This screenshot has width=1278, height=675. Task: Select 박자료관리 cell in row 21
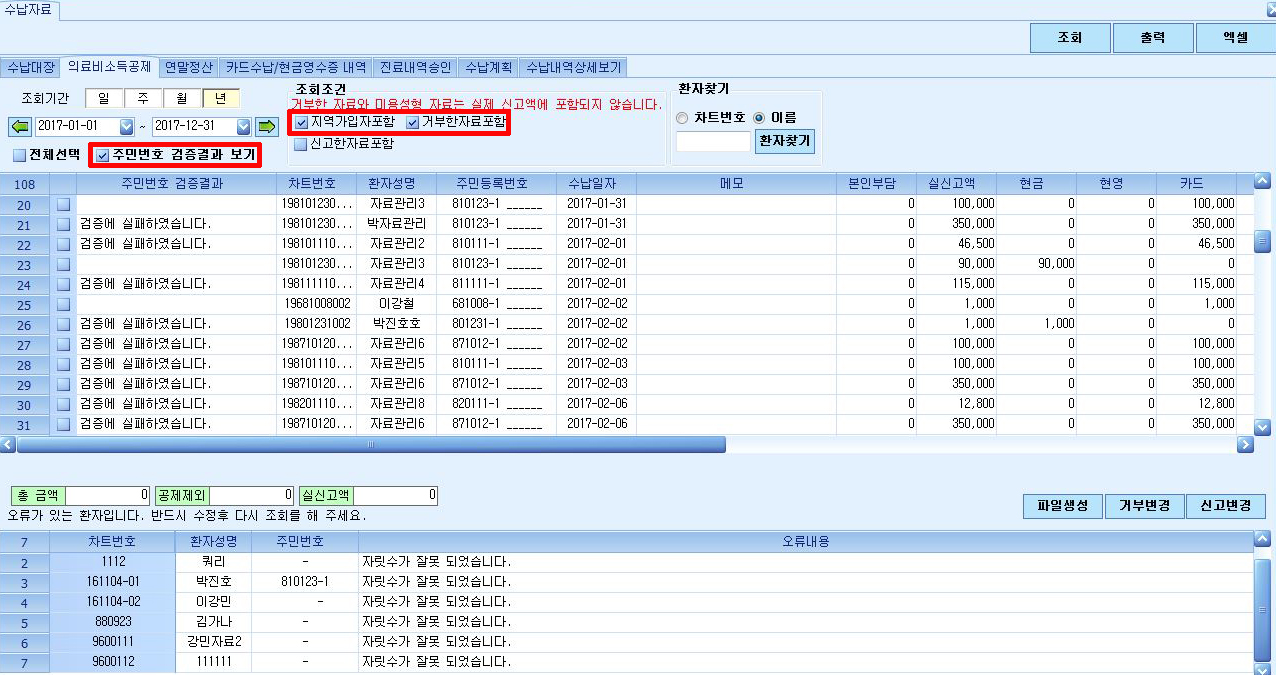click(x=397, y=224)
